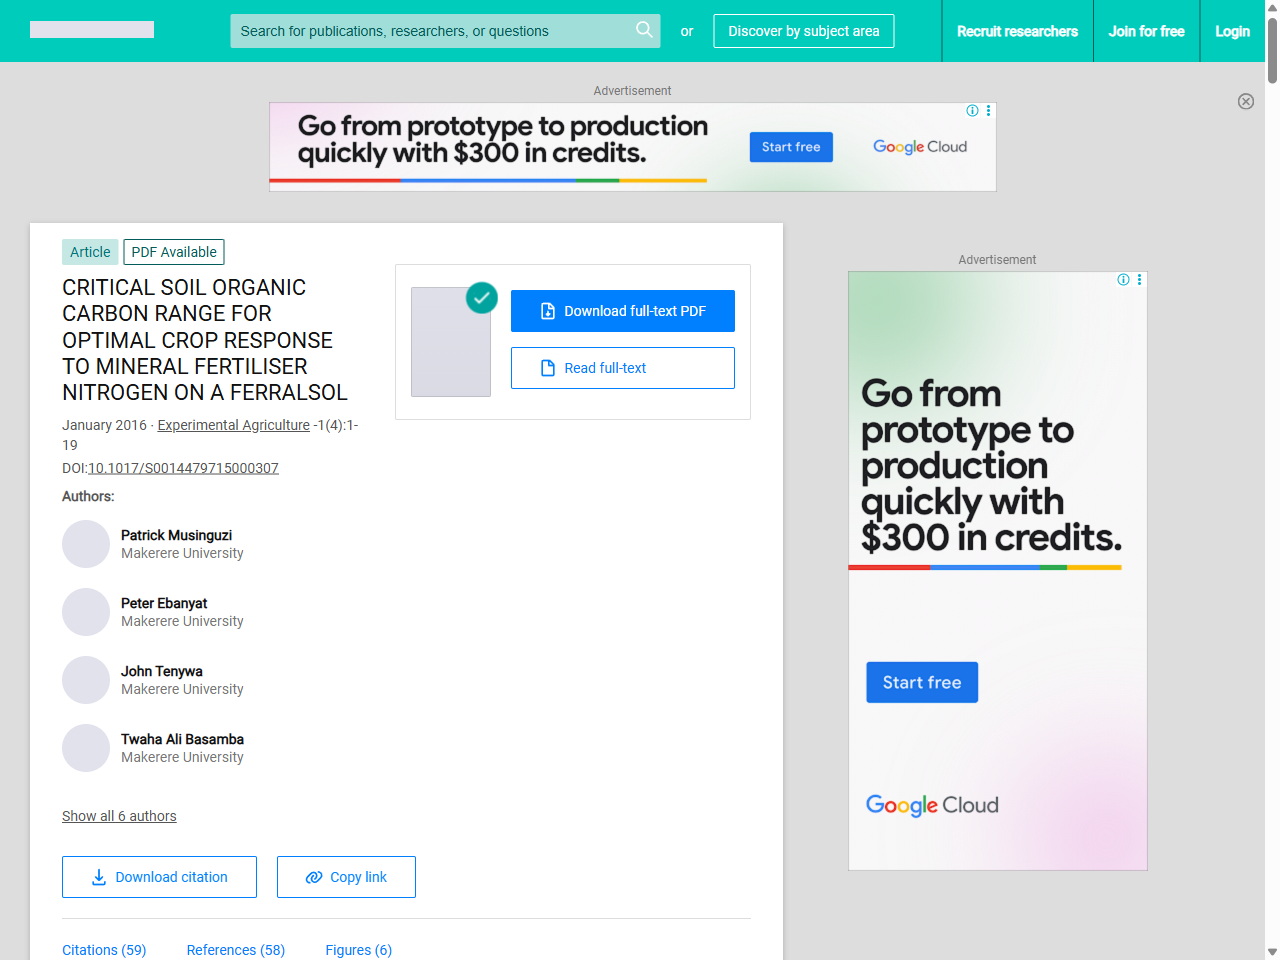Click Patrick Musinguzi's profile avatar
This screenshot has height=960, width=1280.
pyautogui.click(x=86, y=544)
